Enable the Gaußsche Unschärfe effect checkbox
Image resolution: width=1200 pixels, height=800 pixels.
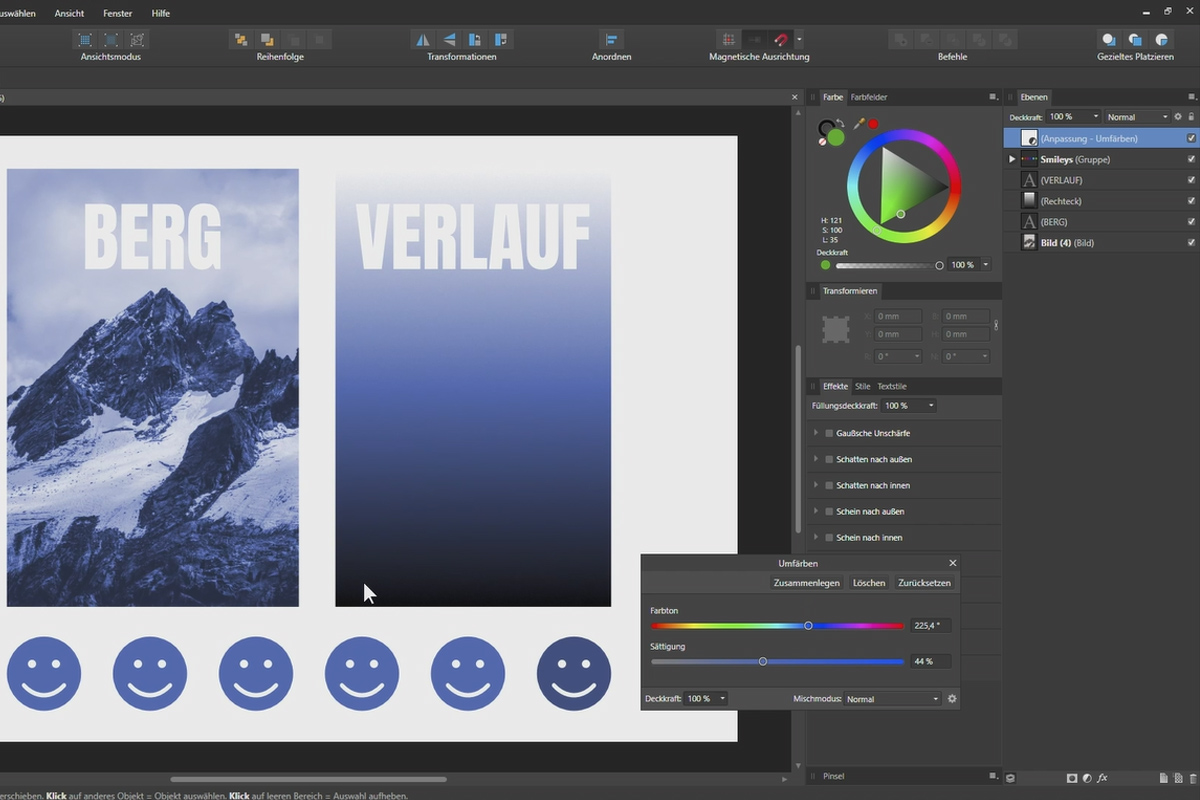830,433
